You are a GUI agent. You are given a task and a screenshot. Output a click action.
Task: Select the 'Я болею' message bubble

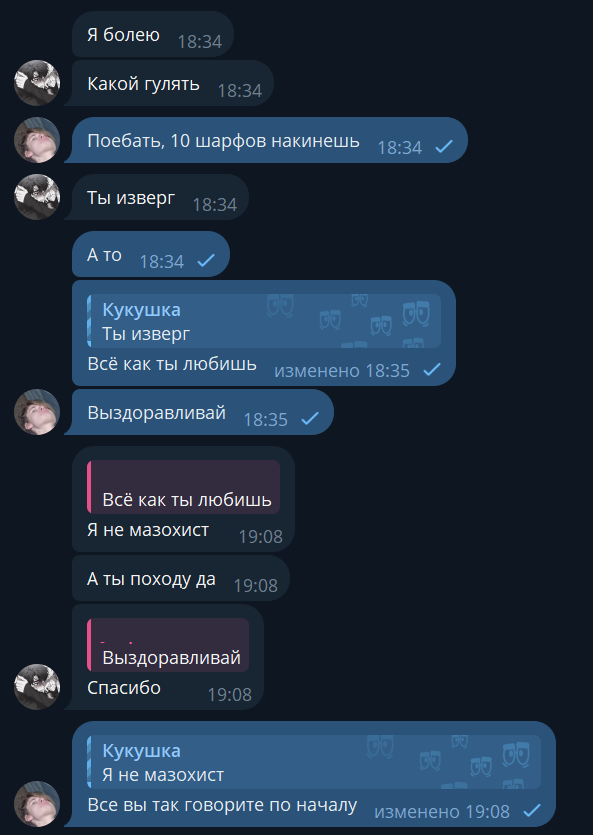153,34
